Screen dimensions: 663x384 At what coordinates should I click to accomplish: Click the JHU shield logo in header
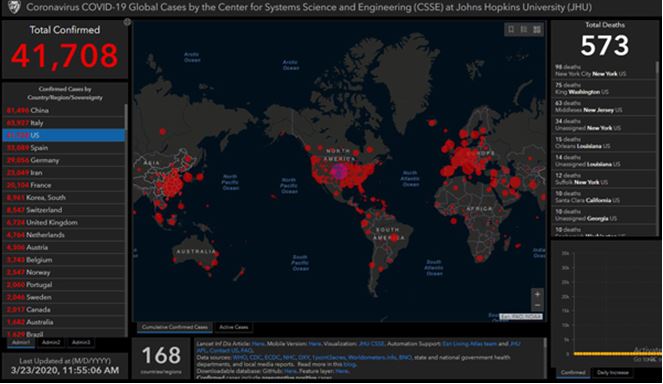14,7
